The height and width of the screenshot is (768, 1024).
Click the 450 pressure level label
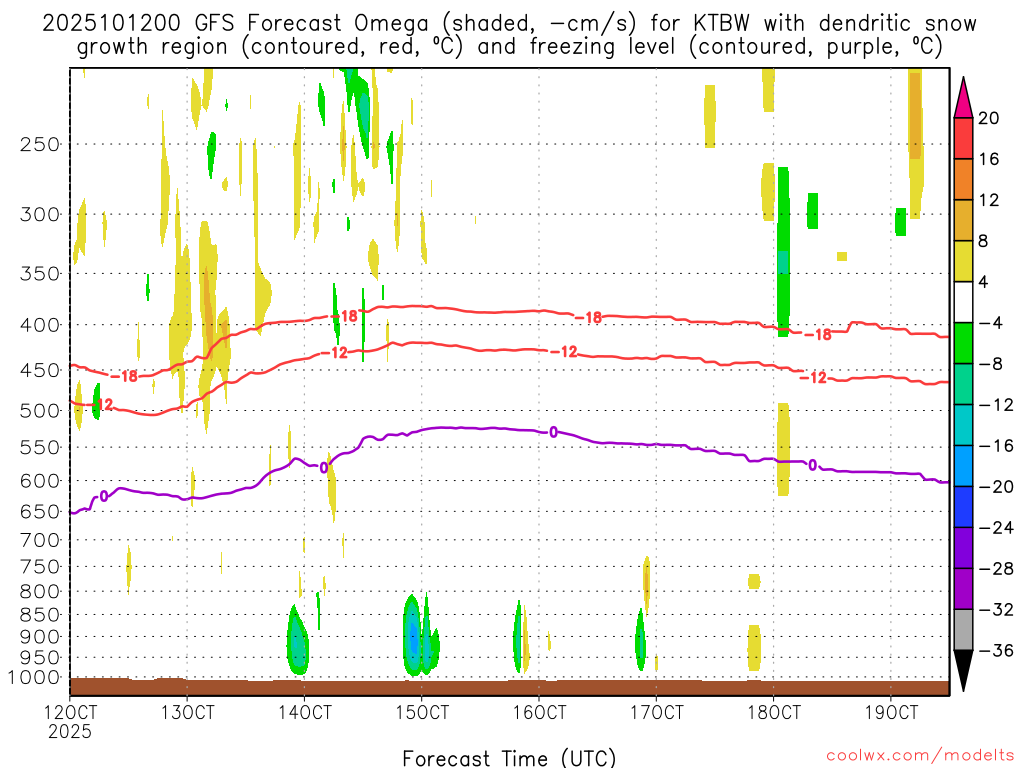click(40, 370)
